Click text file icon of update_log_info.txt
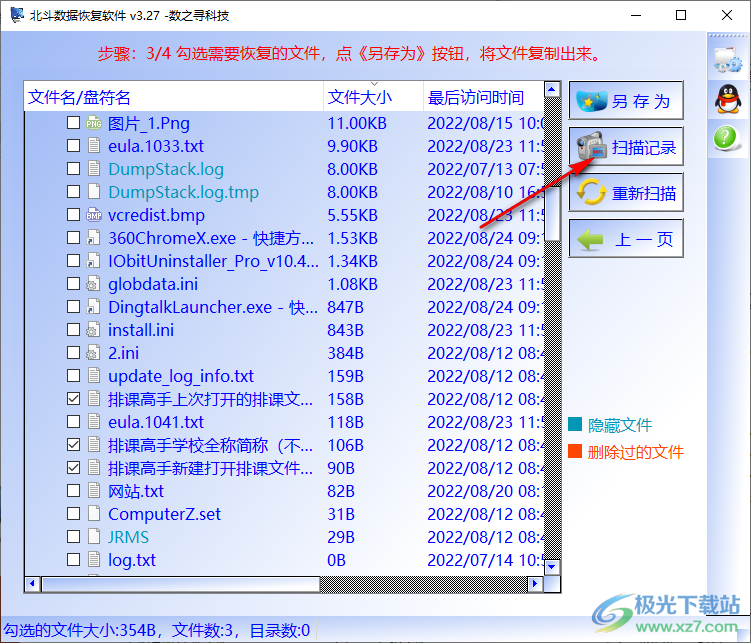The height and width of the screenshot is (643, 751). (94, 376)
